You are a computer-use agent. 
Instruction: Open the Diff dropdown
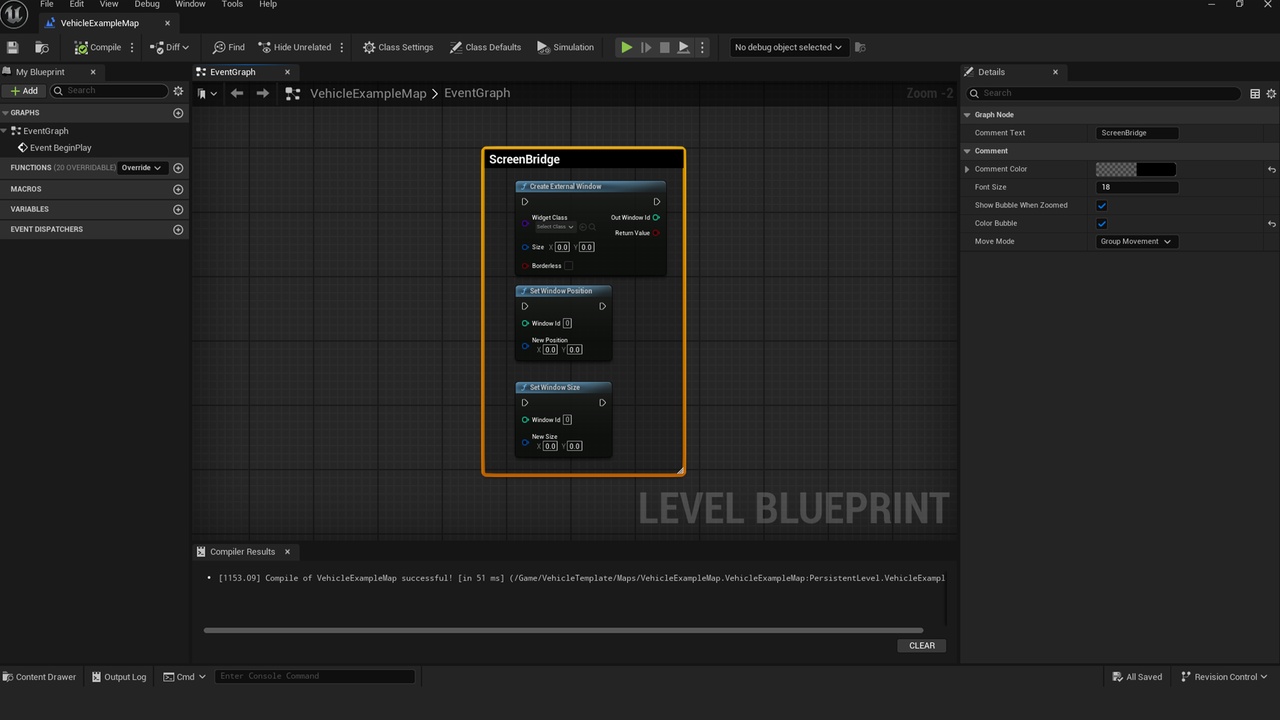(169, 47)
